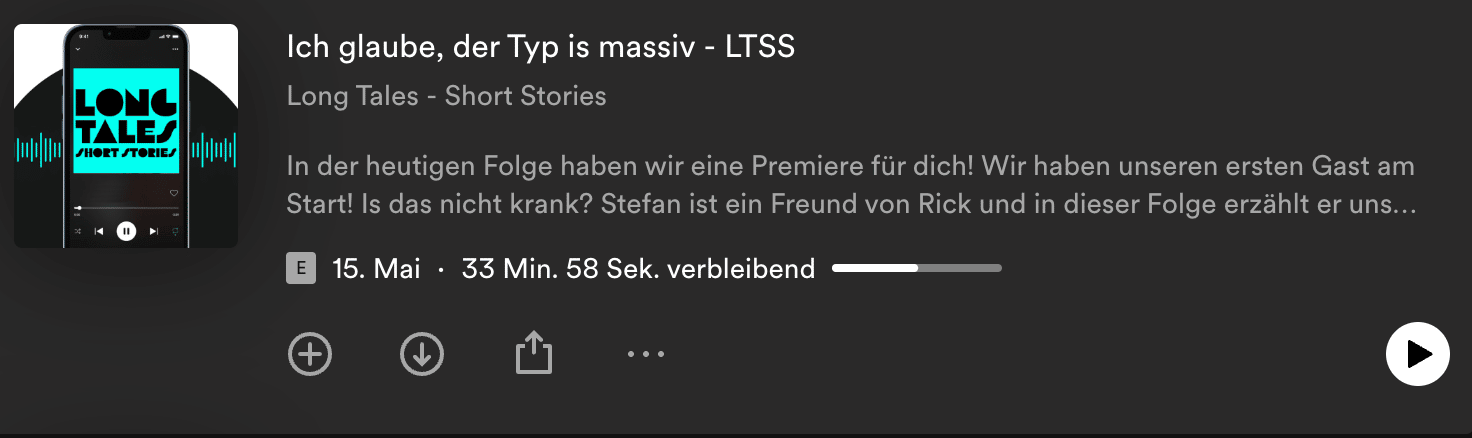Screen dimensions: 1472x438
Task: Click the pause icon inside the cover art
Action: (126, 231)
